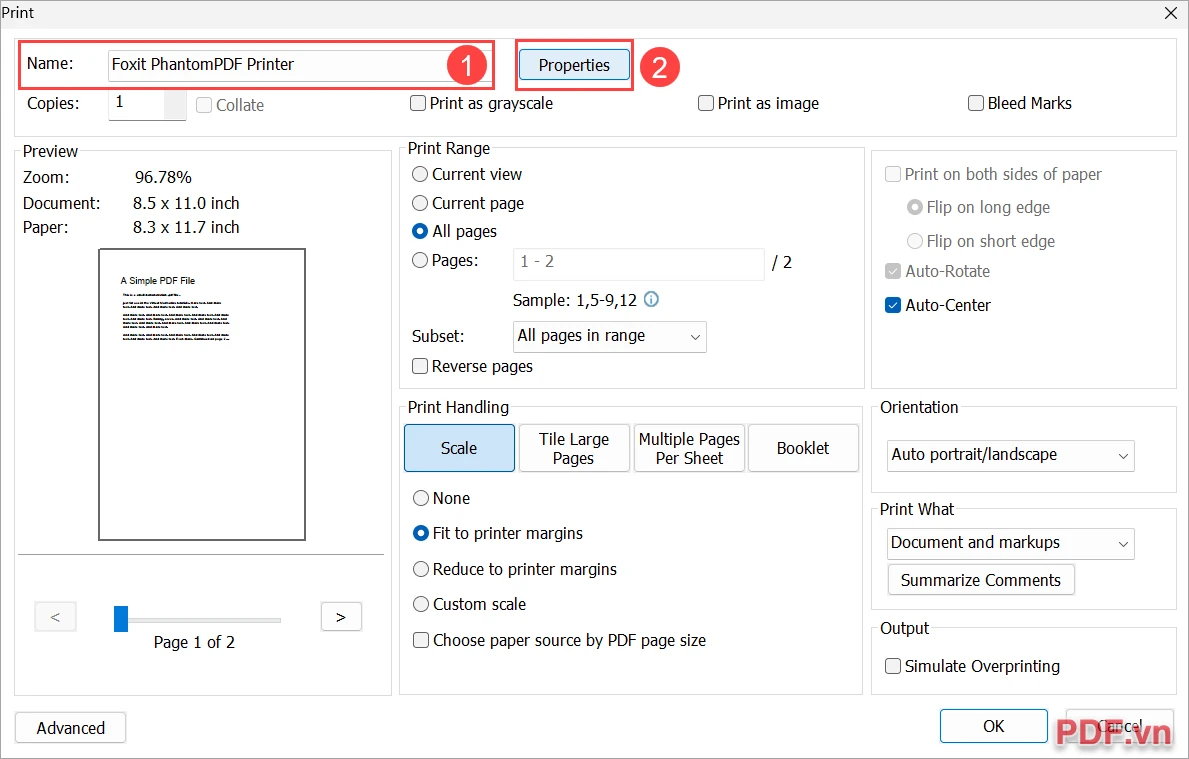Select All pages print range
This screenshot has width=1189, height=759.
coord(454,231)
